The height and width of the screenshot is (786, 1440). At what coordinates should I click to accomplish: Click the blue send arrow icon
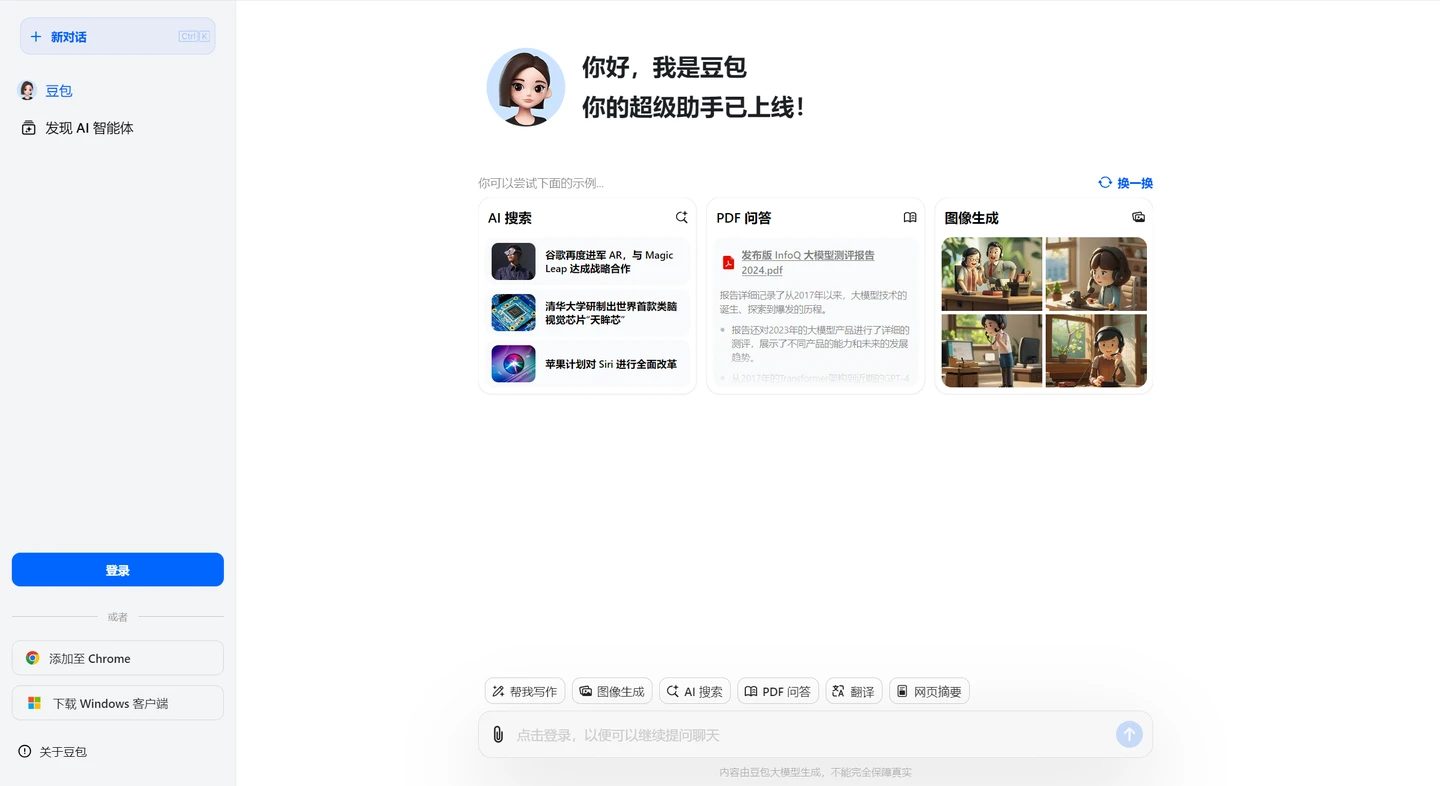click(x=1129, y=733)
